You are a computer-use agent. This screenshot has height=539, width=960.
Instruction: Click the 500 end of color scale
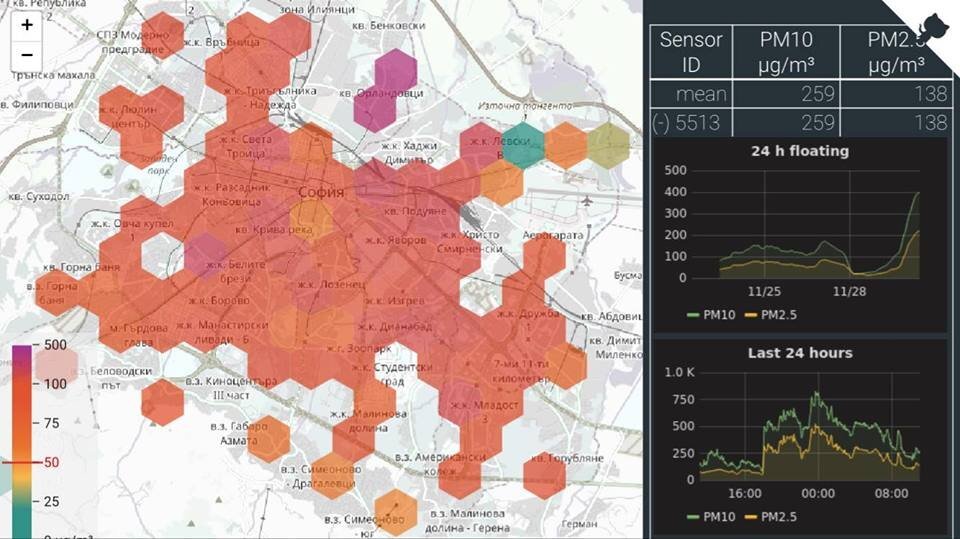click(x=54, y=345)
